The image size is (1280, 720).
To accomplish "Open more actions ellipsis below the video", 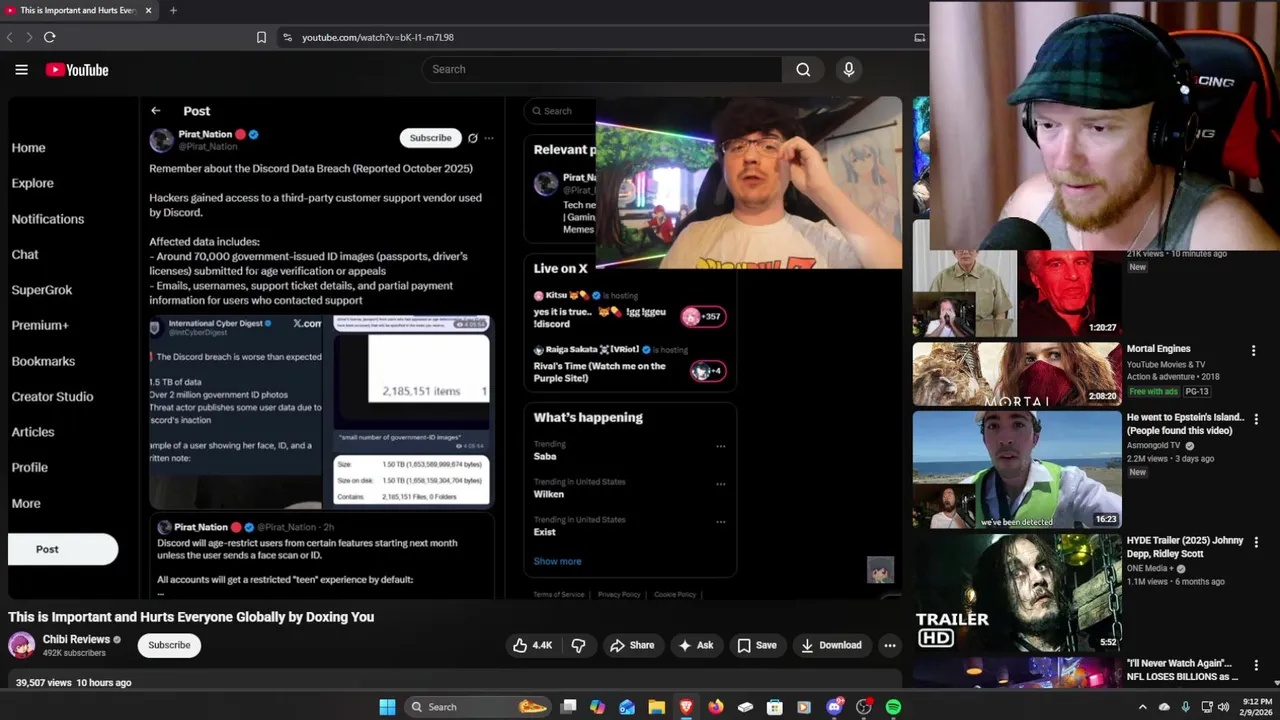I will 890,646.
